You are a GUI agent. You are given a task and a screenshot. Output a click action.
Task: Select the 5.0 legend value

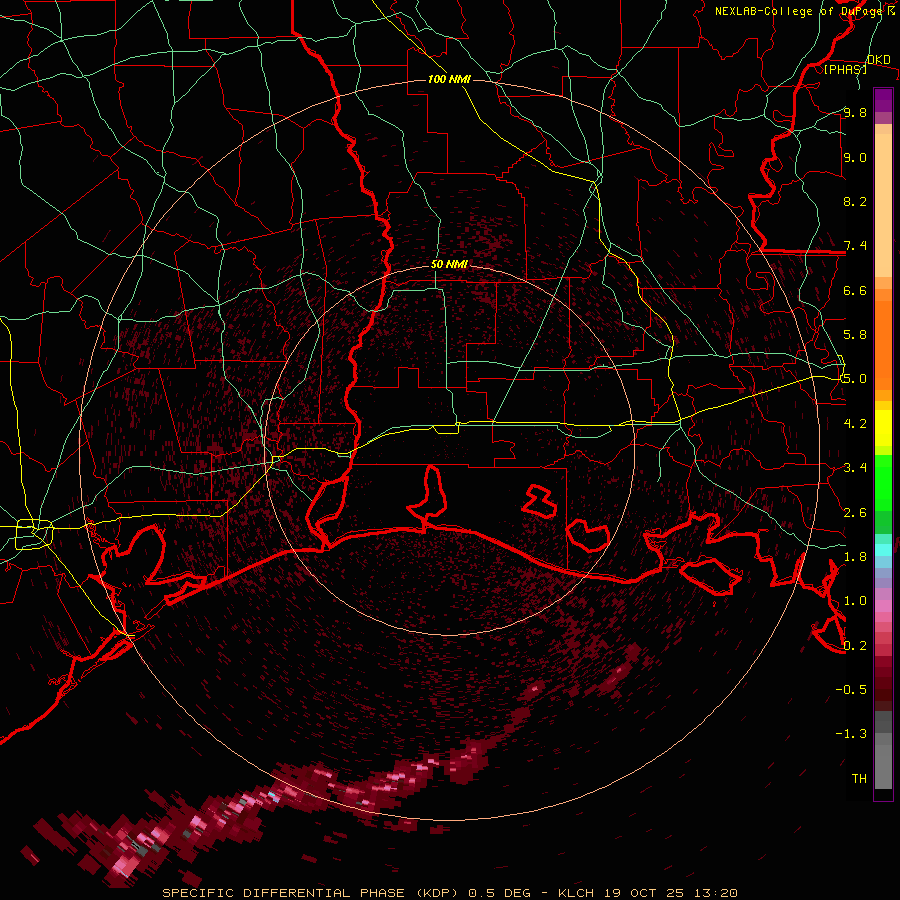coord(855,379)
